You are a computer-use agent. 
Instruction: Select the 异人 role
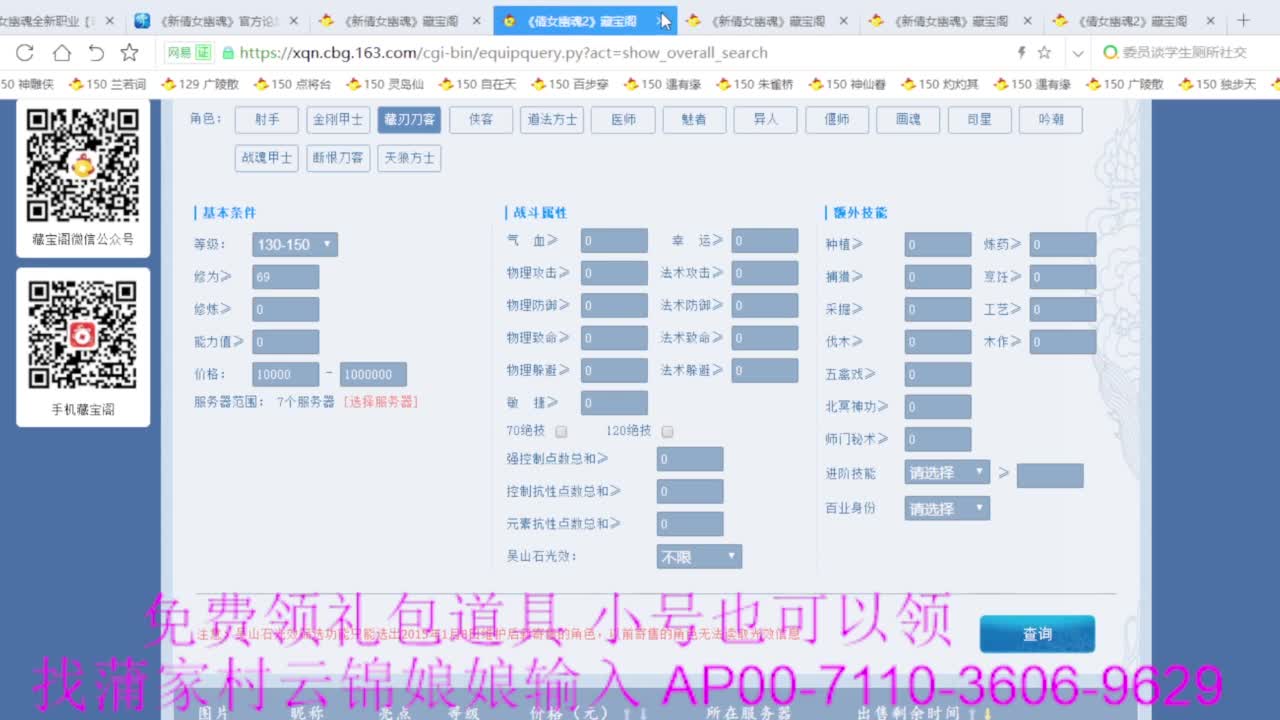click(766, 120)
